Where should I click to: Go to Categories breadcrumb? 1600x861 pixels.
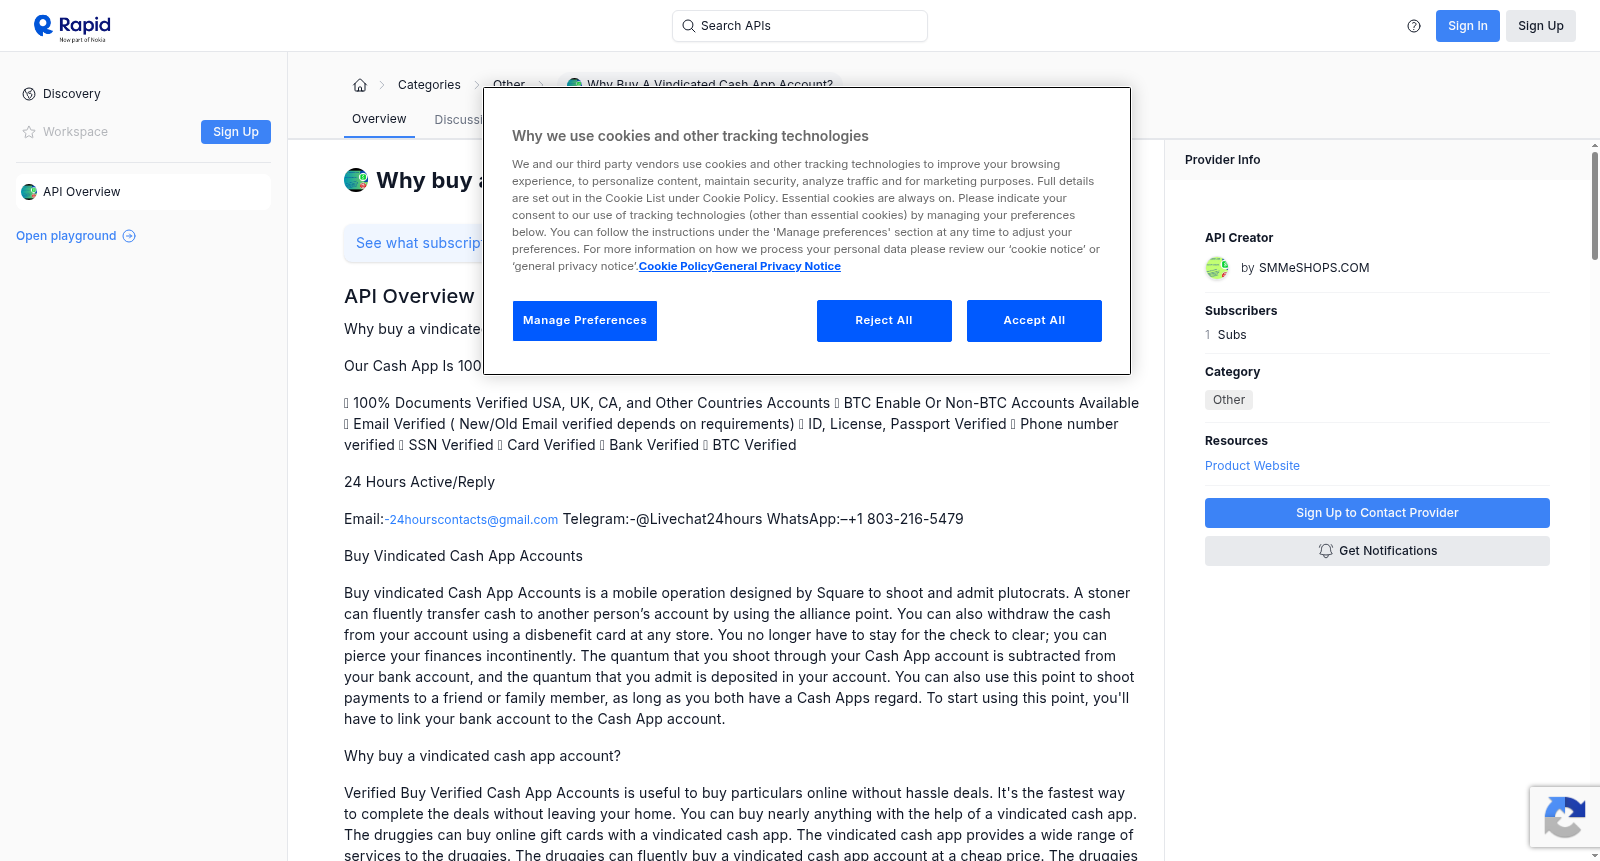(x=429, y=85)
